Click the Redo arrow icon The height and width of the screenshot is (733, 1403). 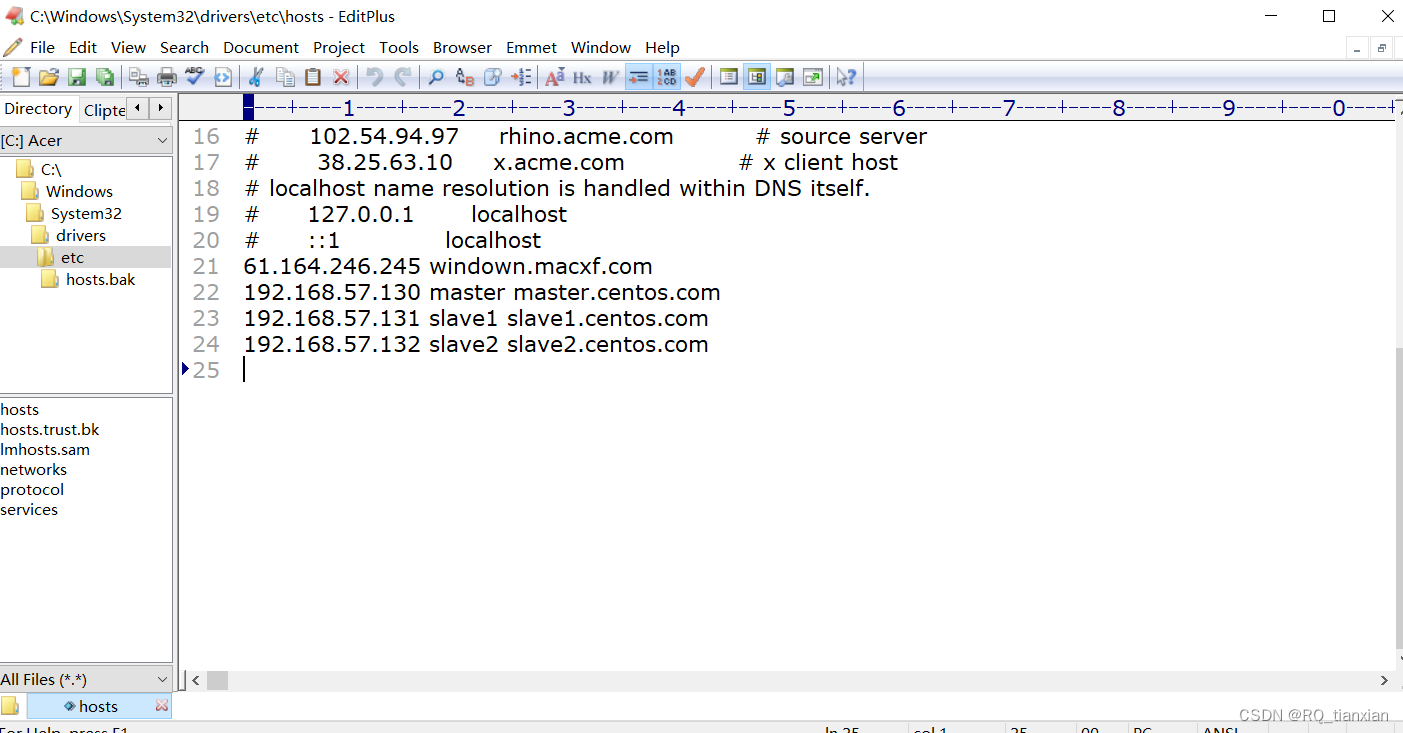point(403,77)
